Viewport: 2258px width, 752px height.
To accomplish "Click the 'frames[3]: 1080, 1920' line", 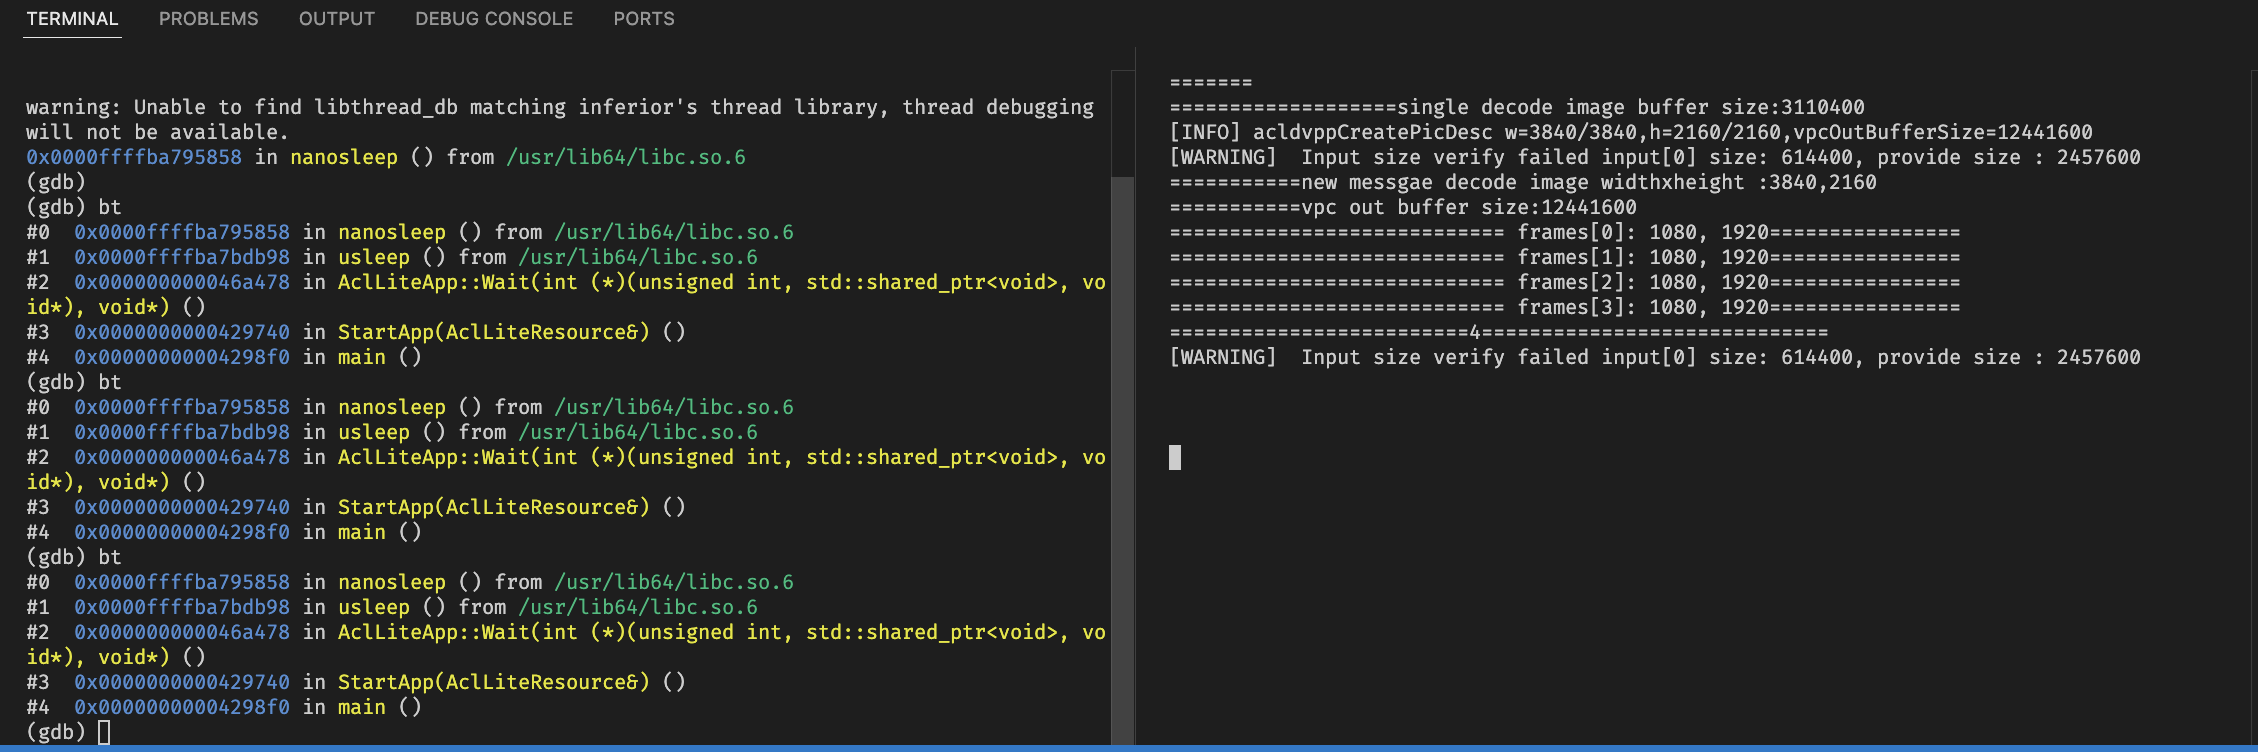I will pyautogui.click(x=1565, y=307).
